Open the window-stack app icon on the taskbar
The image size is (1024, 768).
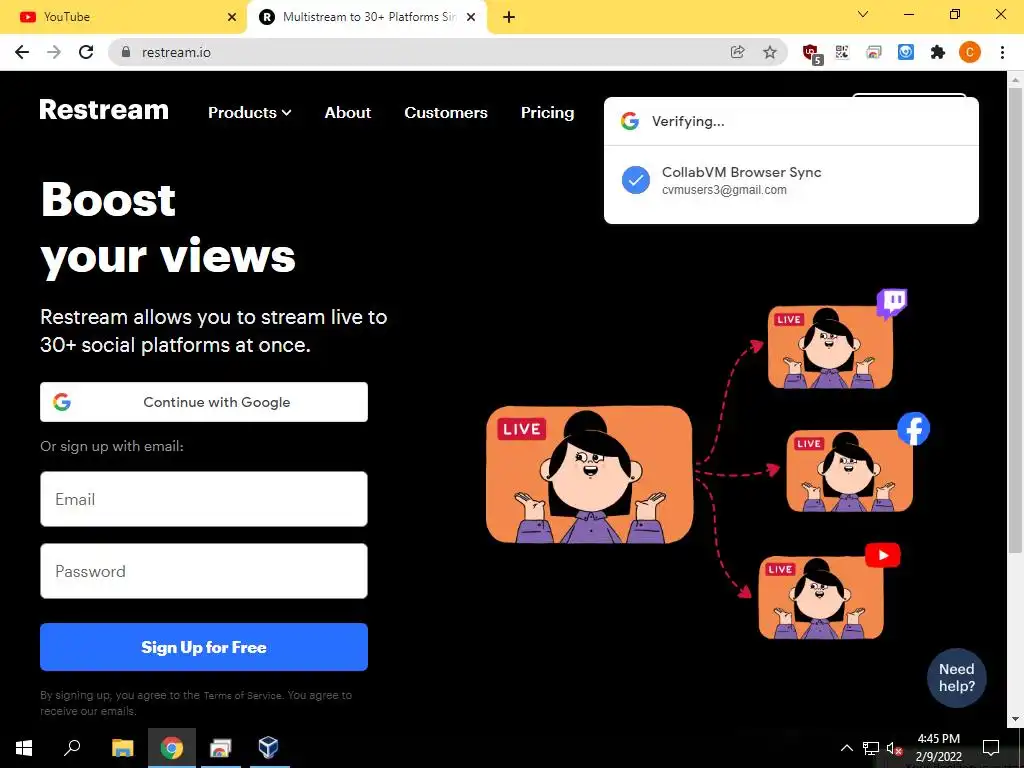point(220,748)
